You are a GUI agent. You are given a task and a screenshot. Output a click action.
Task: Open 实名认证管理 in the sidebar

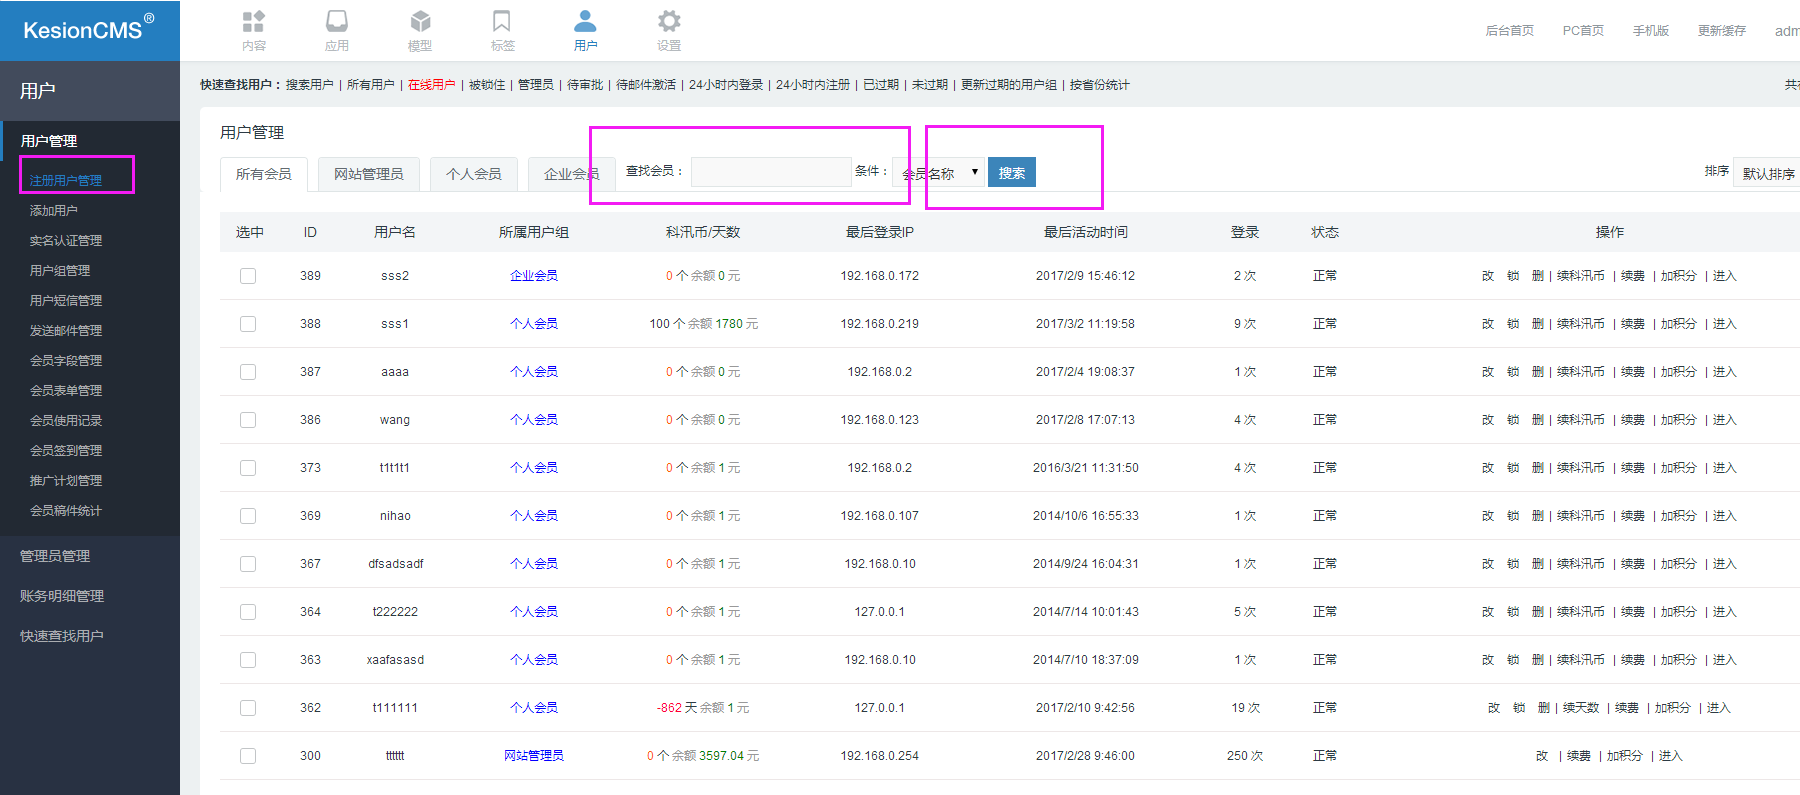coord(66,241)
